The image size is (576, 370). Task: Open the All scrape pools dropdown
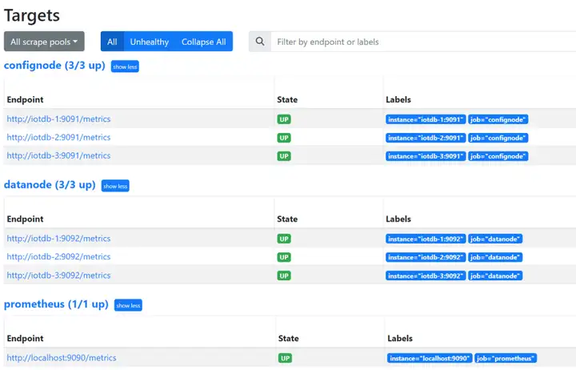tap(44, 42)
